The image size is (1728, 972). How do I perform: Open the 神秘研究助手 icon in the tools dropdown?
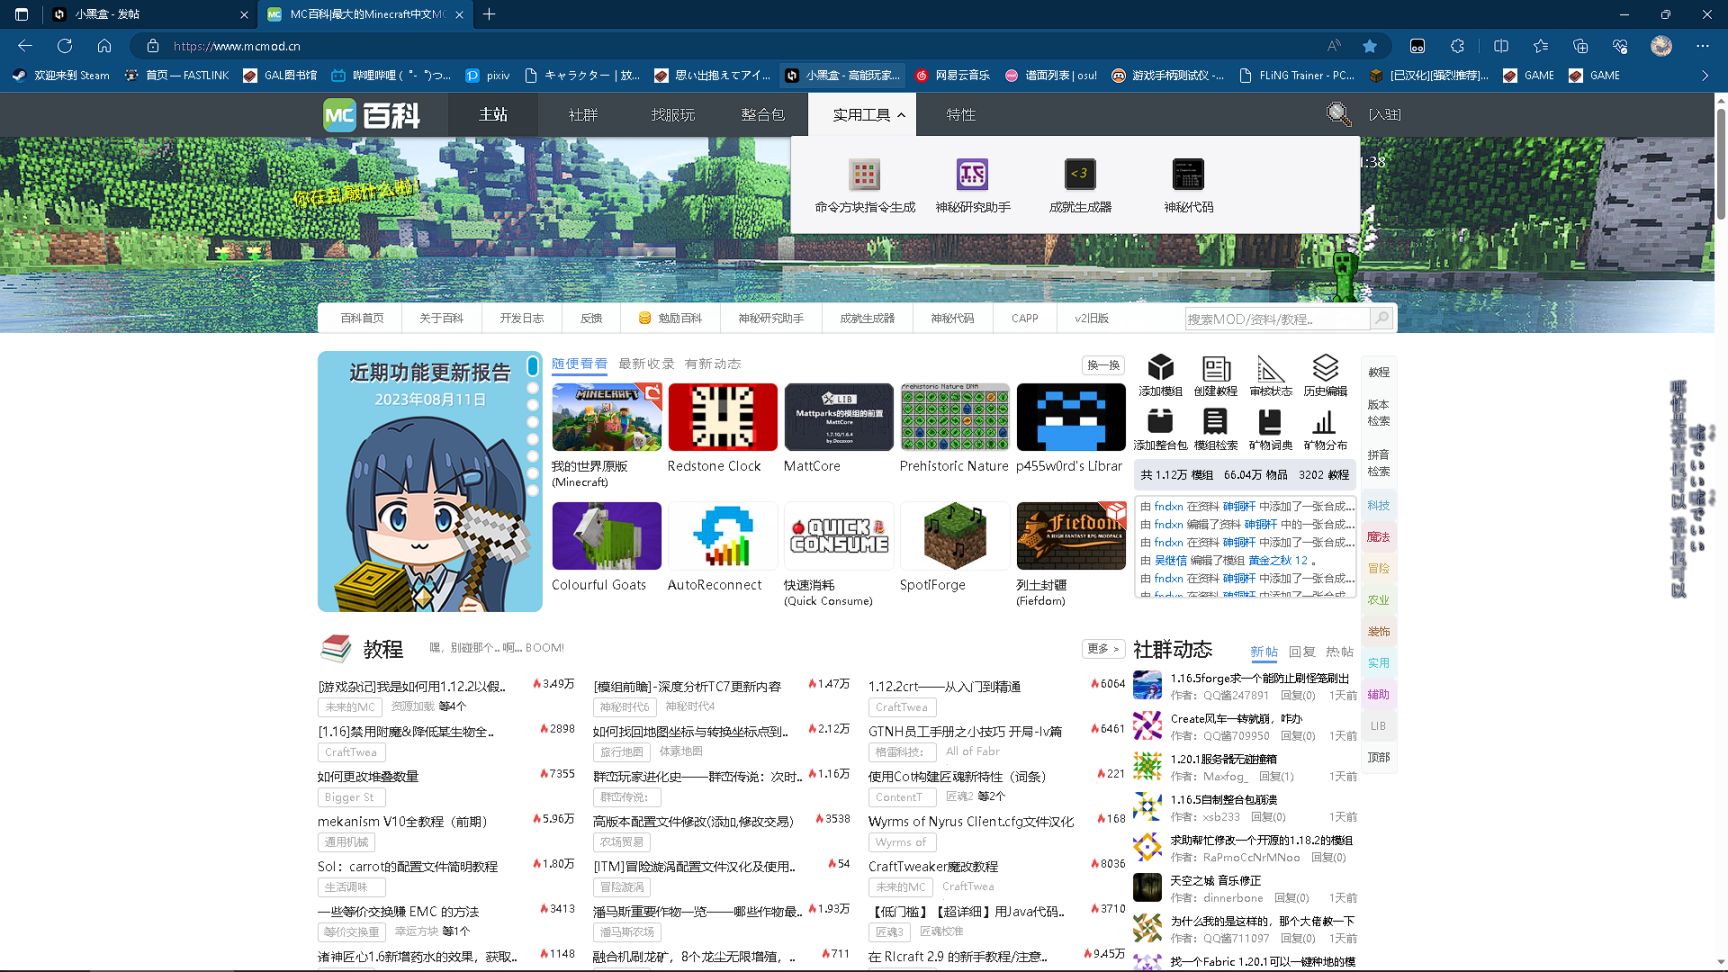pyautogui.click(x=972, y=175)
